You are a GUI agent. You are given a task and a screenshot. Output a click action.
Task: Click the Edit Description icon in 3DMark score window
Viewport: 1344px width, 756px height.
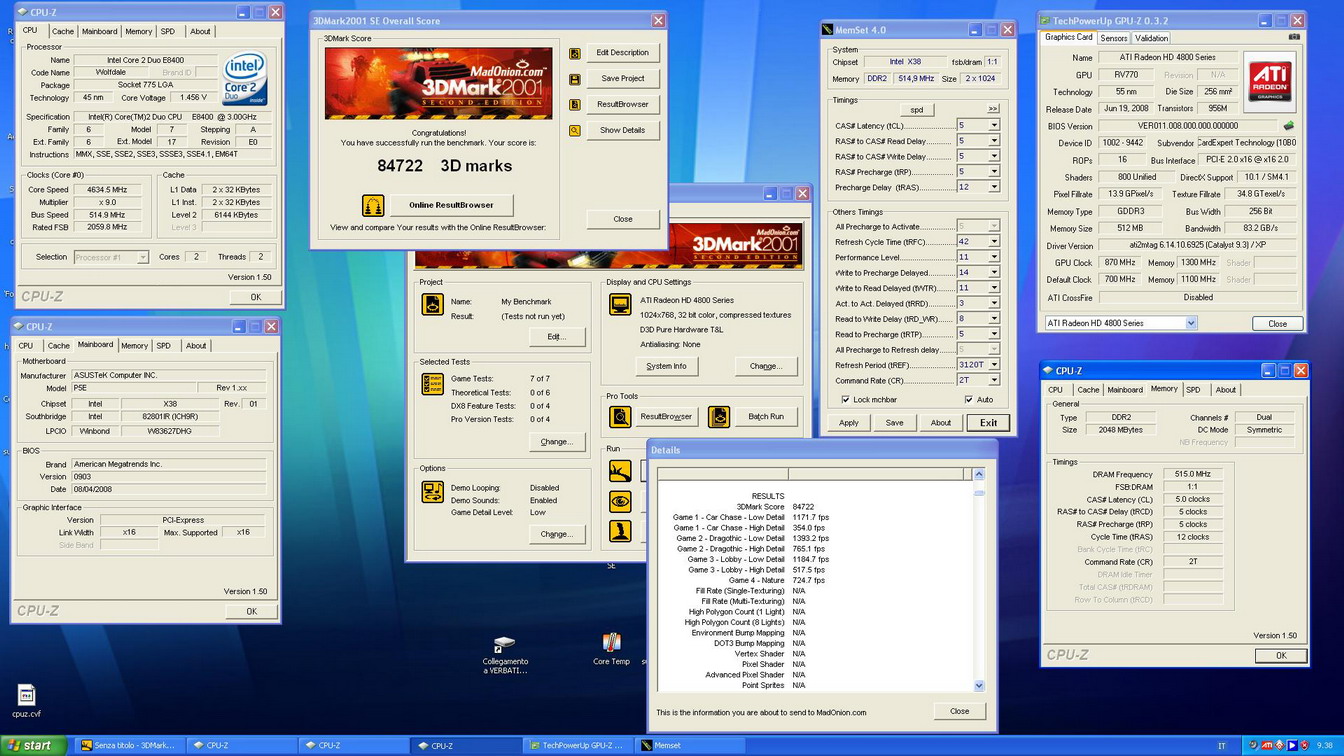coord(575,53)
